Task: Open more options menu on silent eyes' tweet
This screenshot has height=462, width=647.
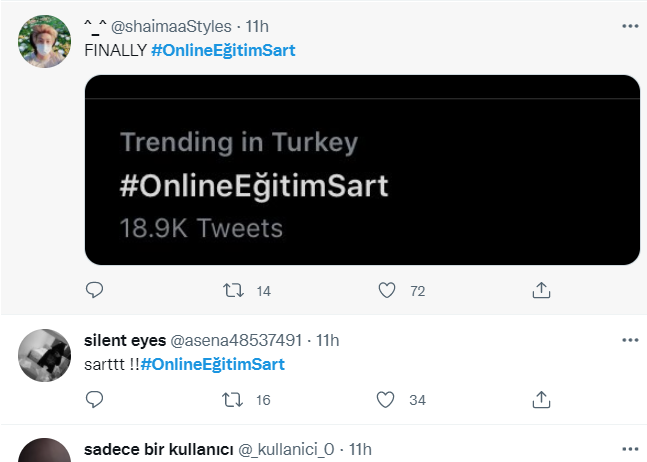Action: pos(630,340)
